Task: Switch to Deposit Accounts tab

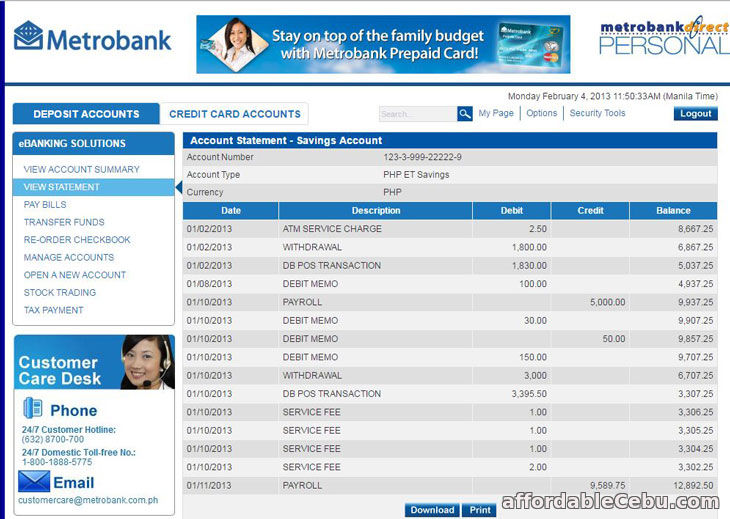Action: pyautogui.click(x=86, y=114)
